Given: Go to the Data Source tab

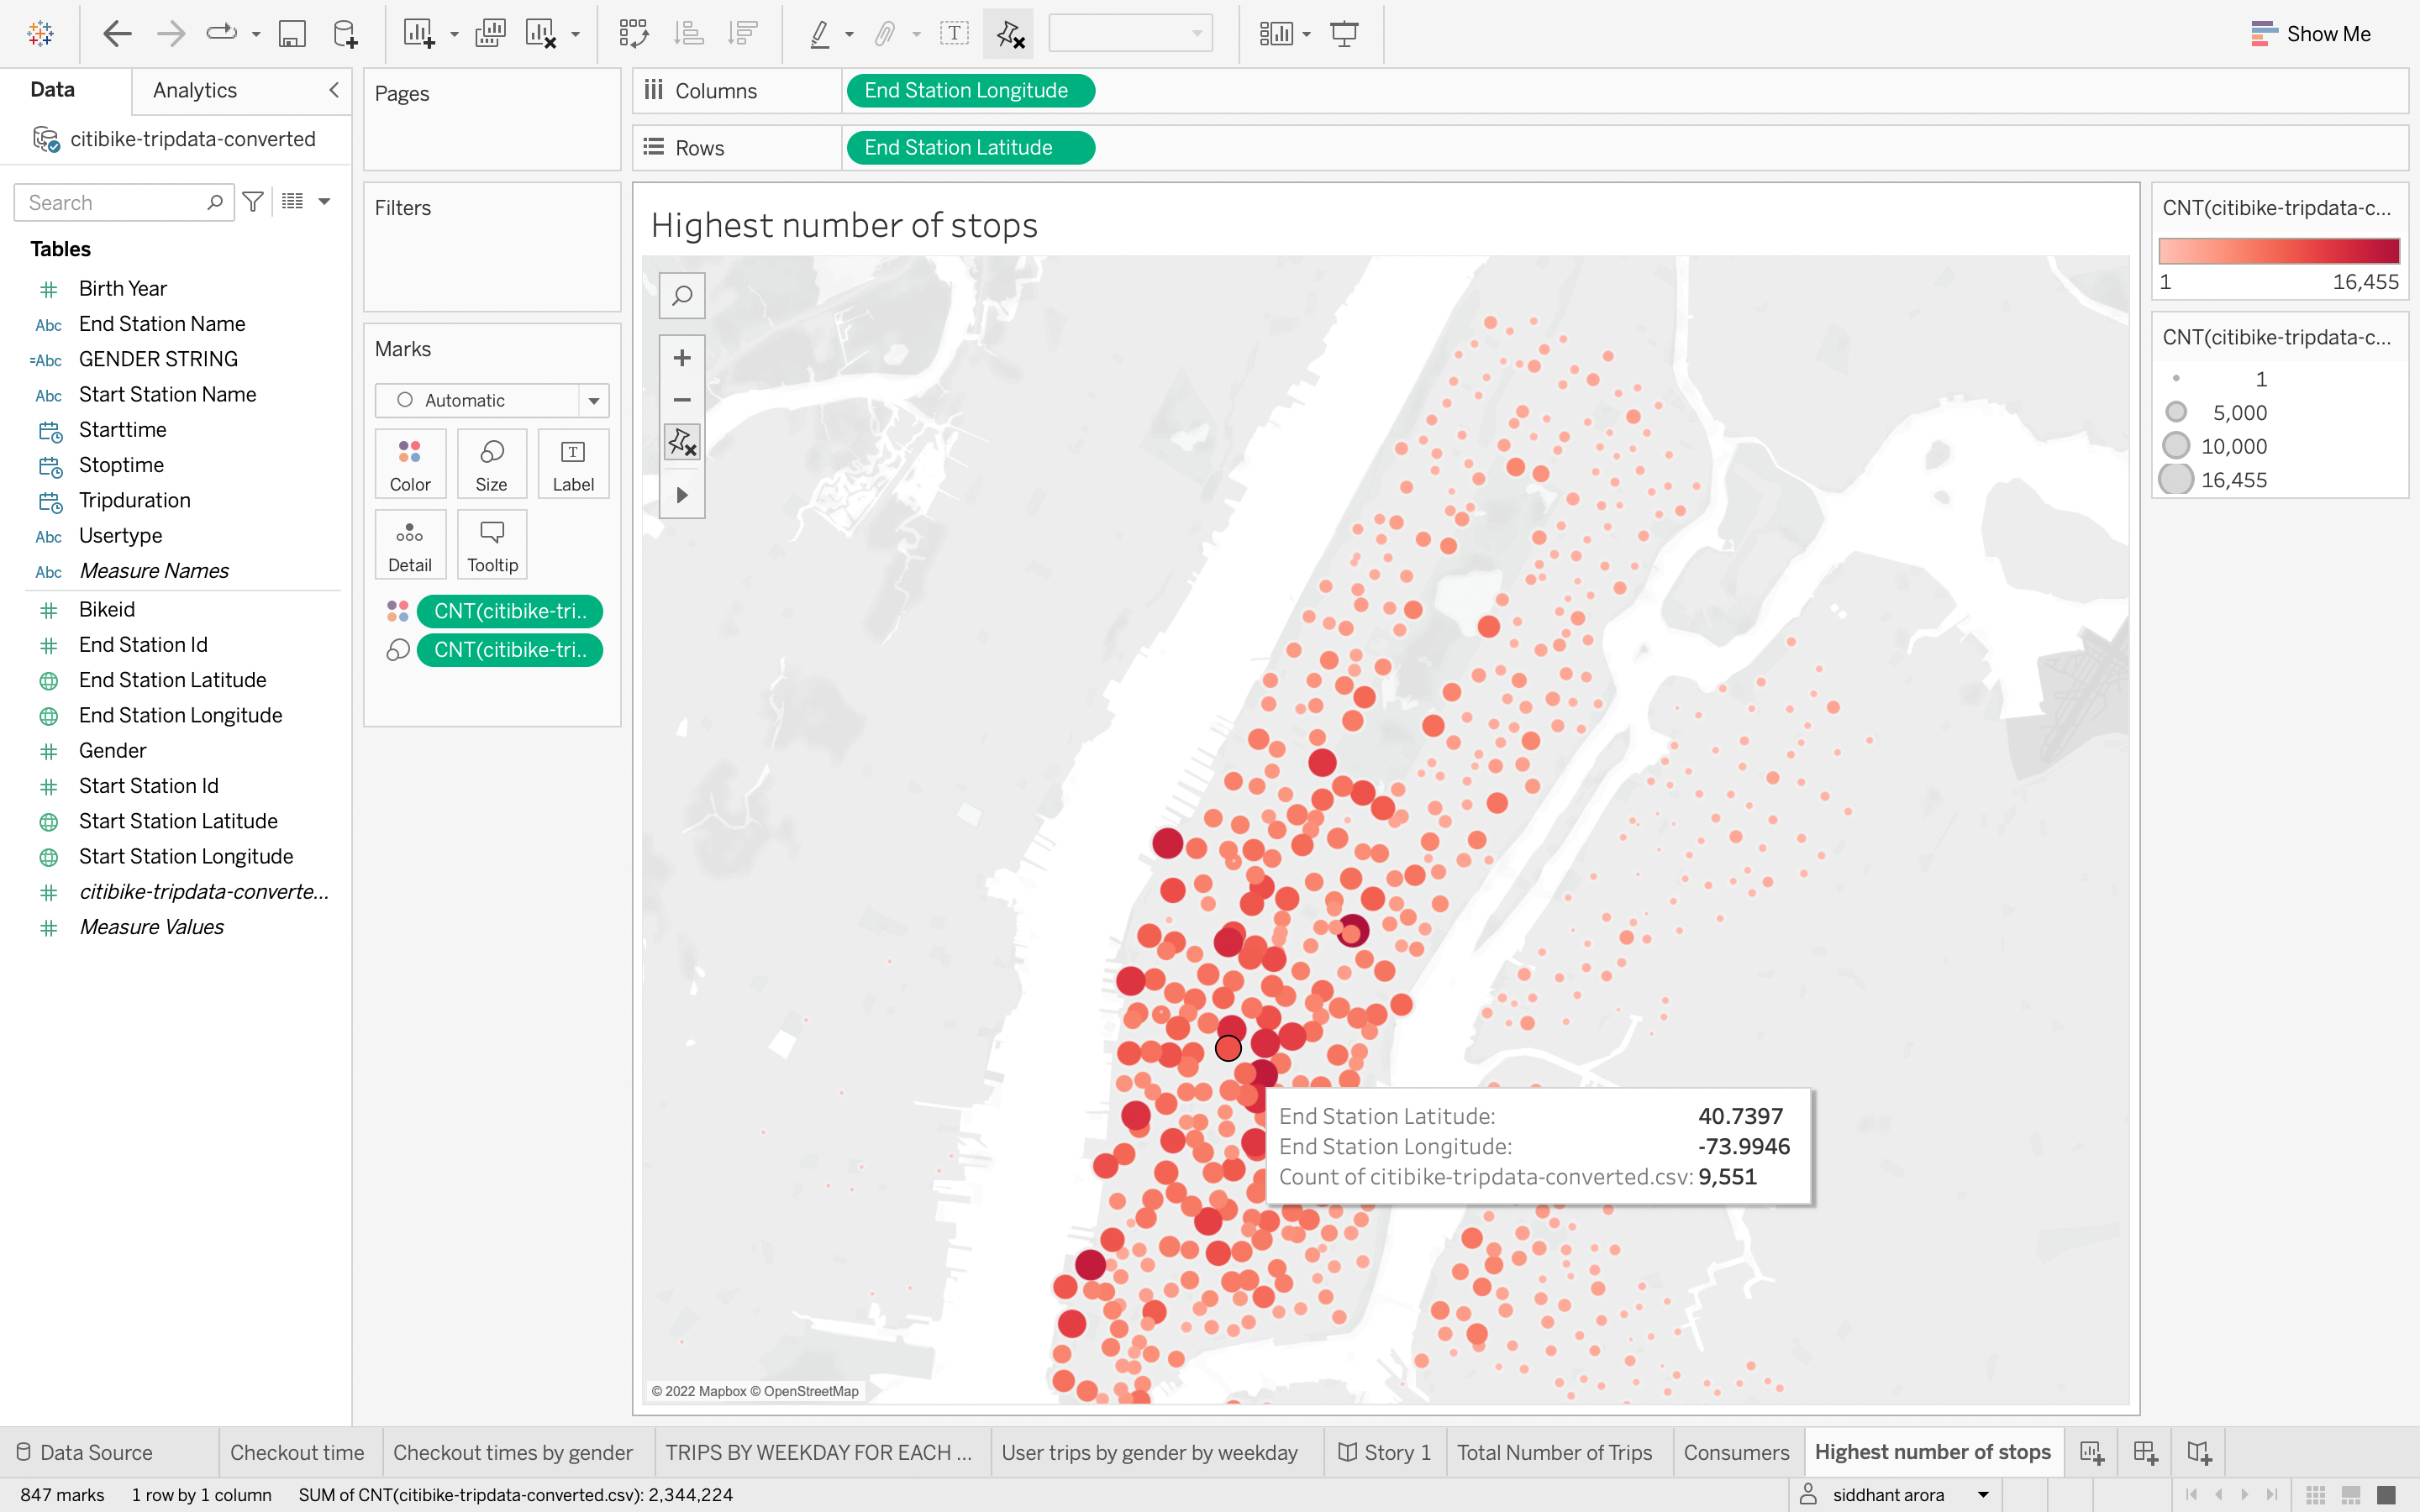Looking at the screenshot, I should tap(85, 1452).
